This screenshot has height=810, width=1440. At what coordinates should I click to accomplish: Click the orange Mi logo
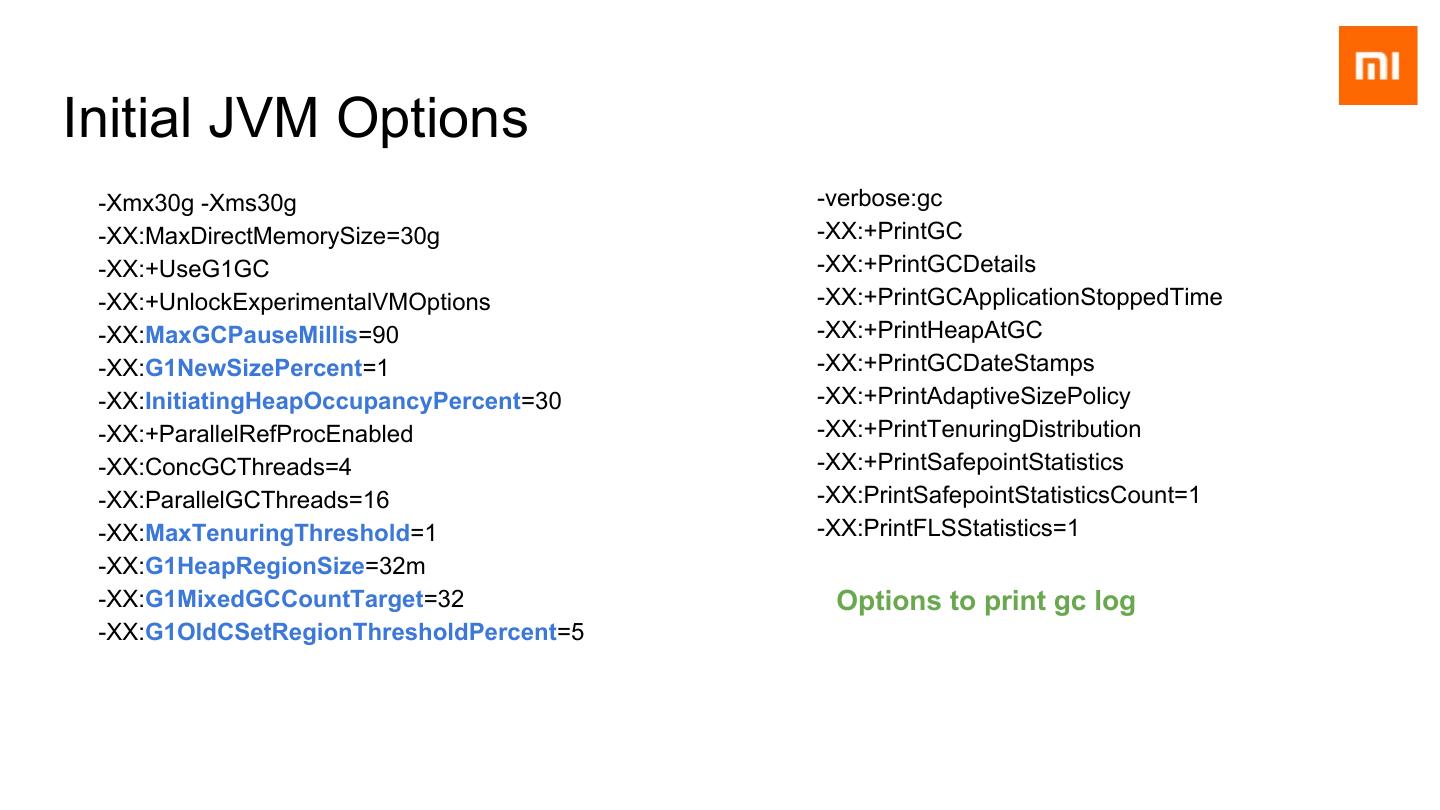tap(1377, 66)
